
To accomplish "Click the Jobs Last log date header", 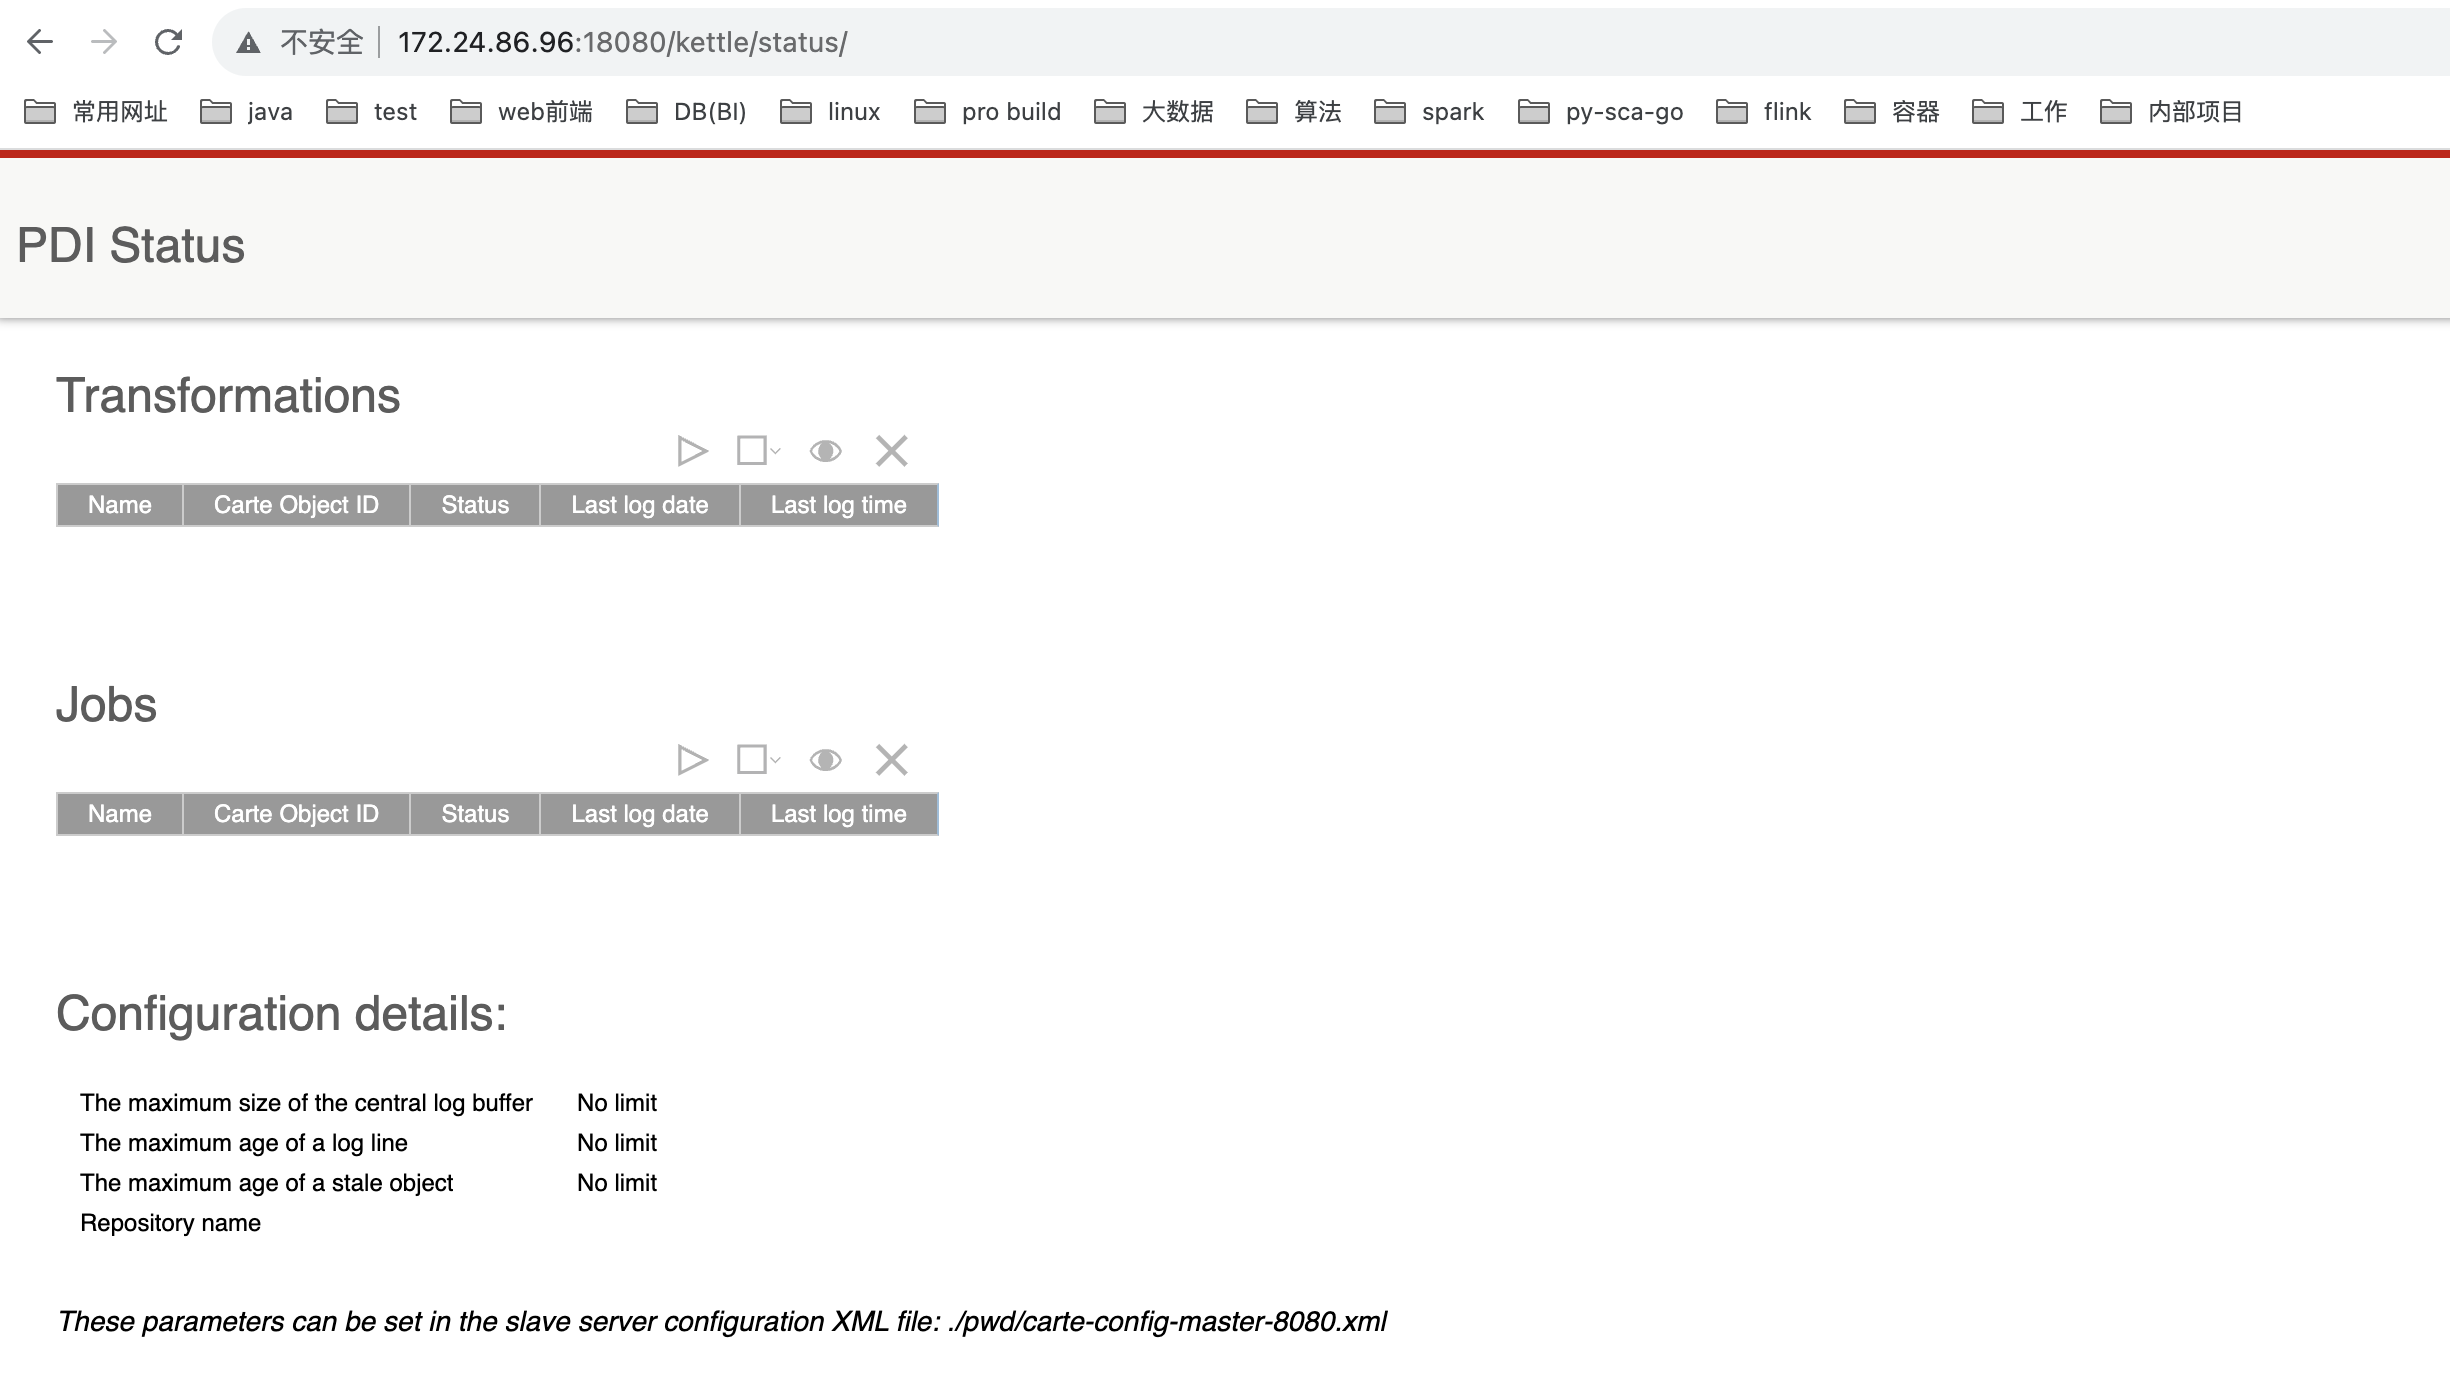I will click(x=639, y=814).
